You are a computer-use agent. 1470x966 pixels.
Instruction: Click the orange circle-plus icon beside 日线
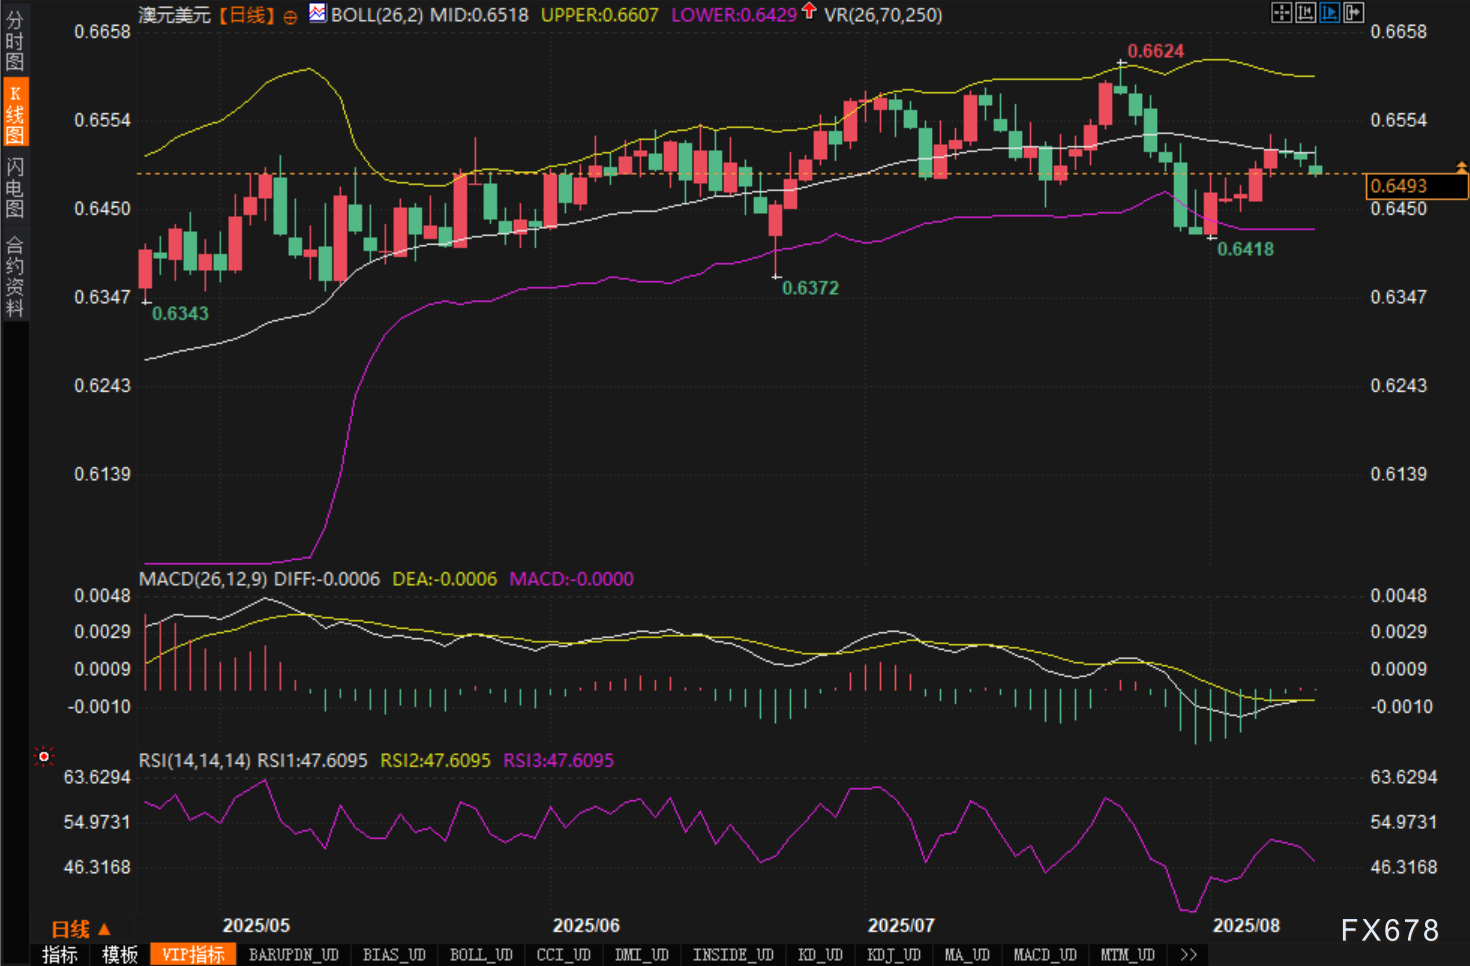pyautogui.click(x=290, y=17)
